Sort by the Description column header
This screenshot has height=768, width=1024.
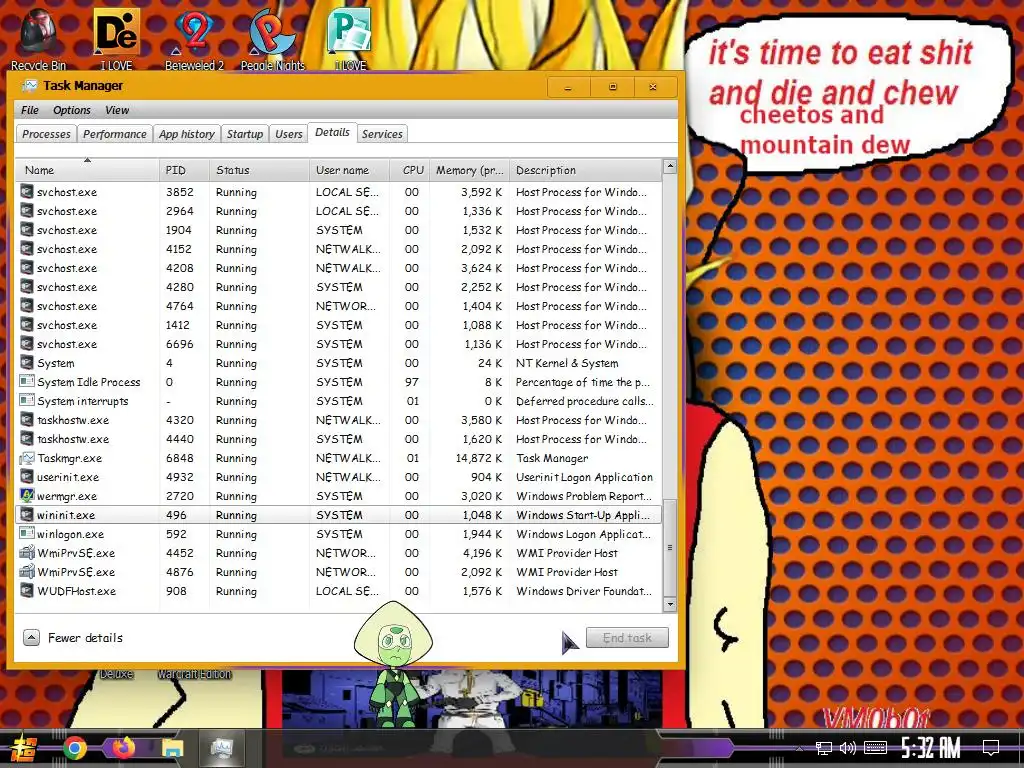585,170
